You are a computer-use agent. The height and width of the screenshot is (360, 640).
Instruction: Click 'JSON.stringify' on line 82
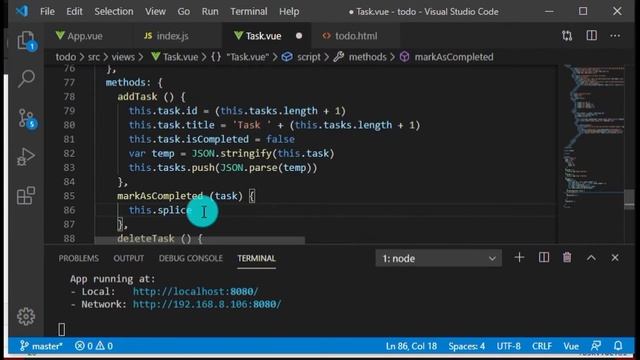tap(232, 153)
